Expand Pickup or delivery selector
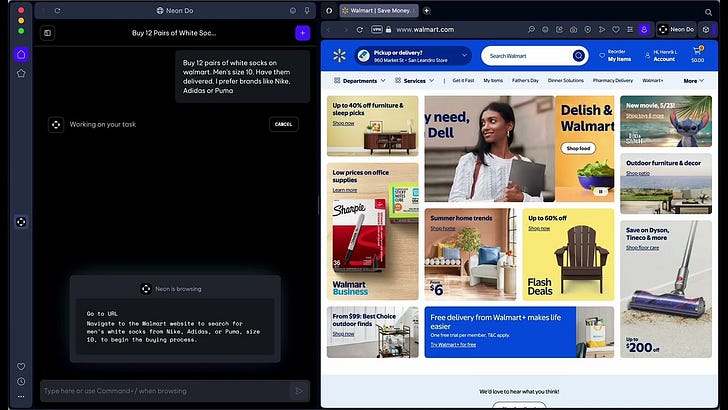728x410 pixels. tap(413, 56)
